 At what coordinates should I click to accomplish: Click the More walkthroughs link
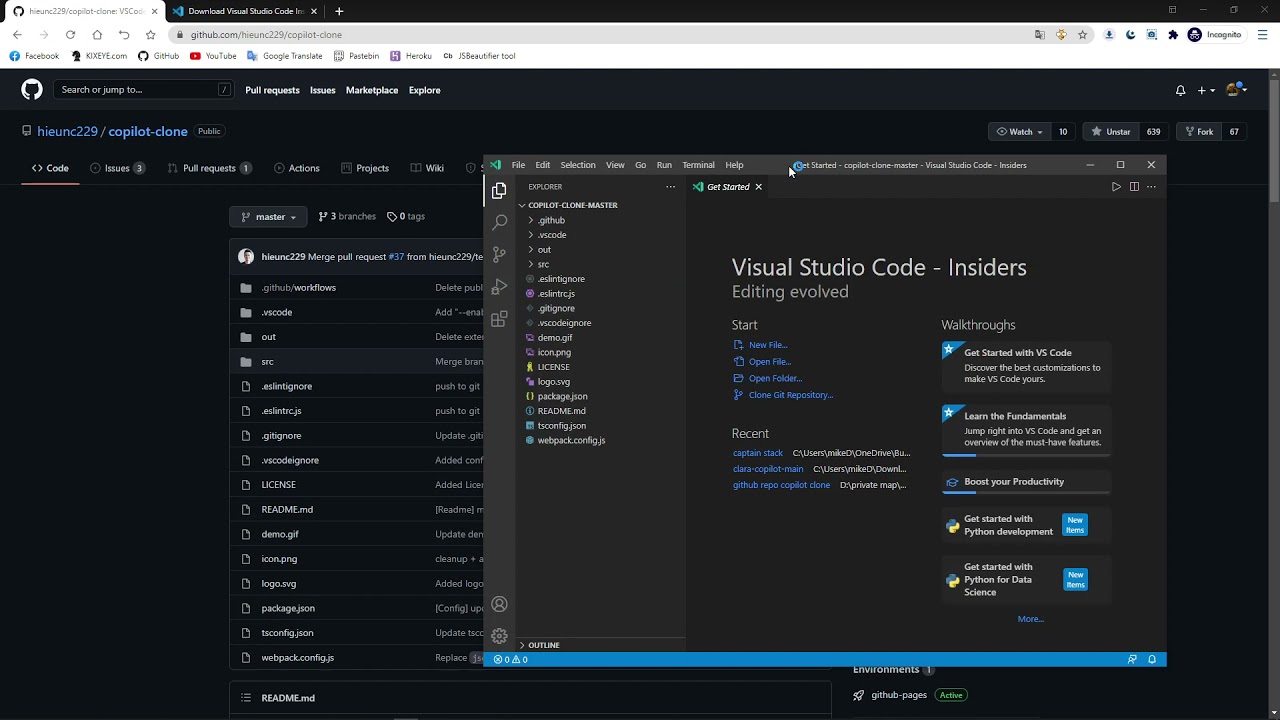pyautogui.click(x=1030, y=619)
